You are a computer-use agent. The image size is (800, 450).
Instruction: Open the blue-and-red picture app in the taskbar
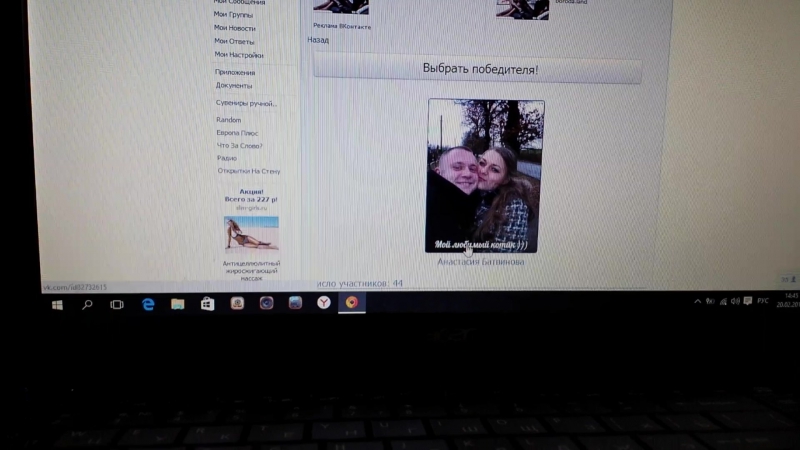coord(295,303)
